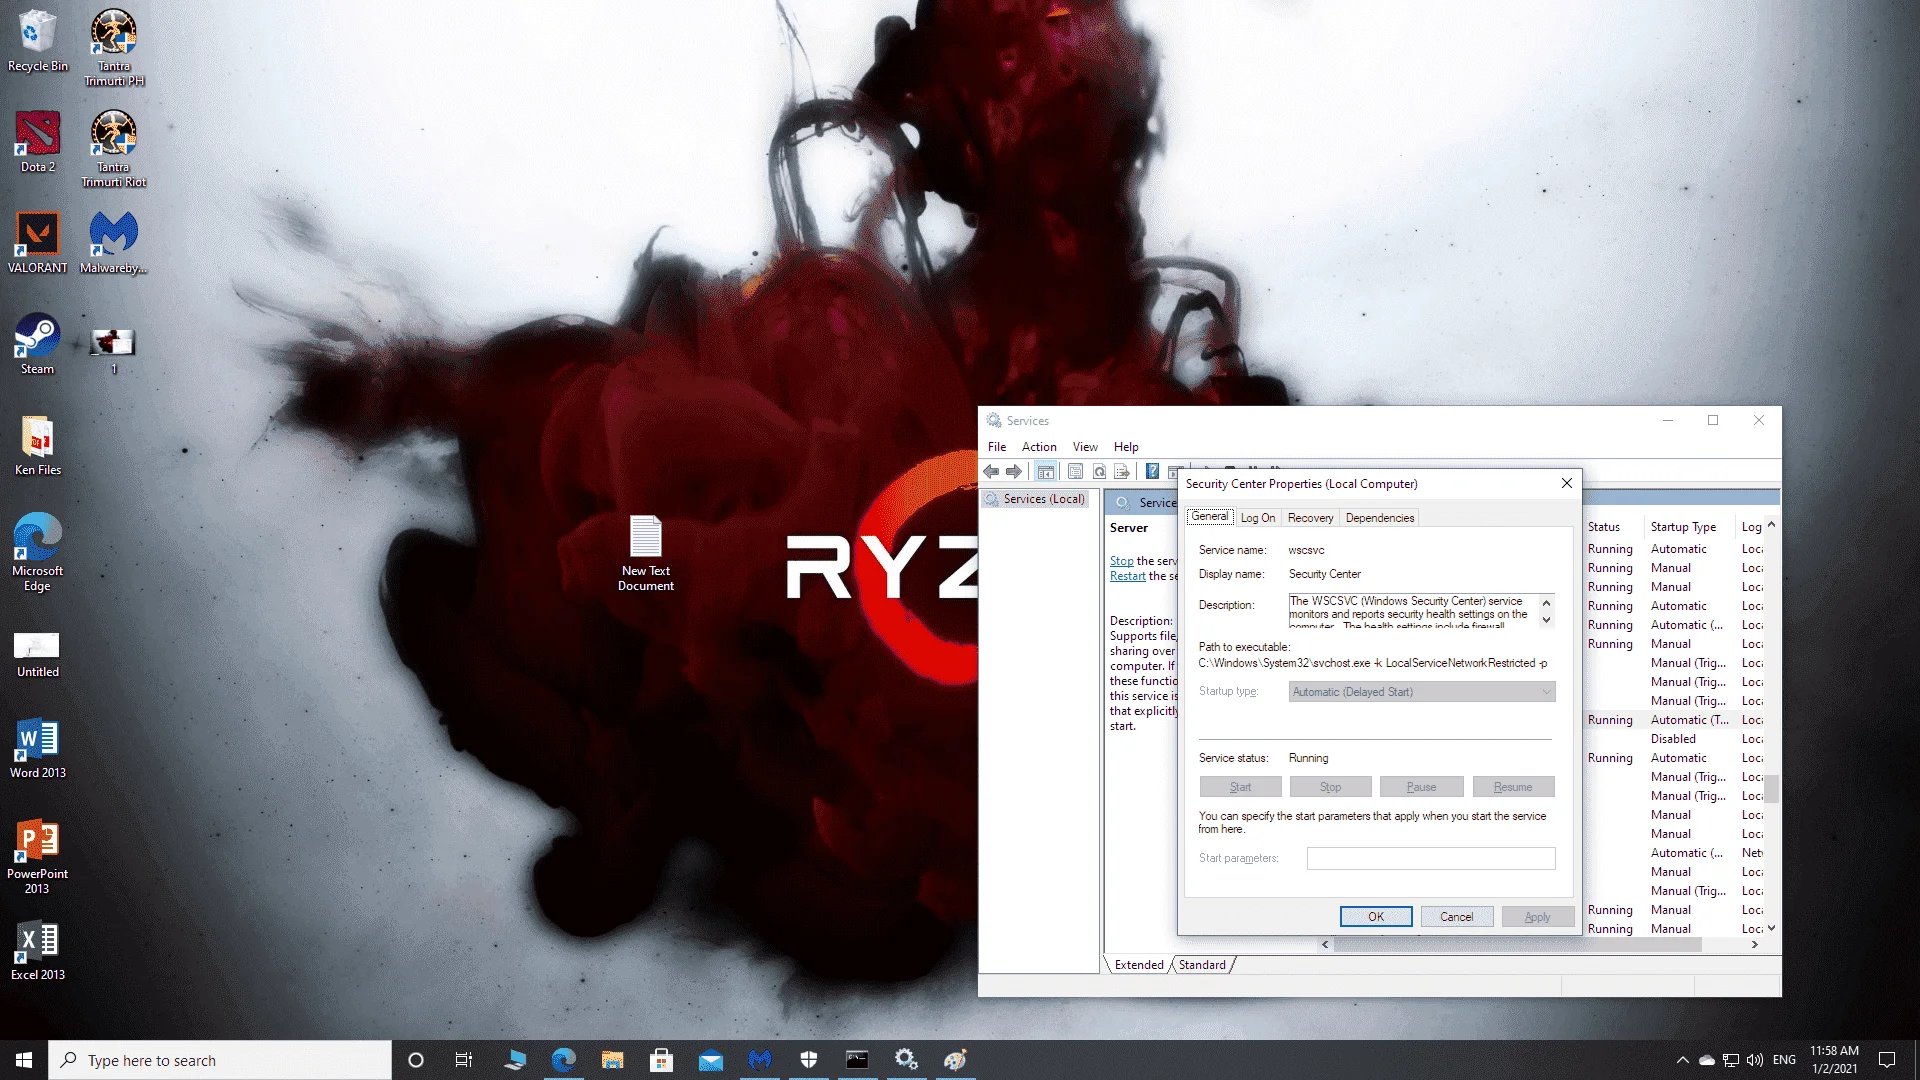Switch to the Dependencies tab
The image size is (1920, 1080).
coord(1380,518)
